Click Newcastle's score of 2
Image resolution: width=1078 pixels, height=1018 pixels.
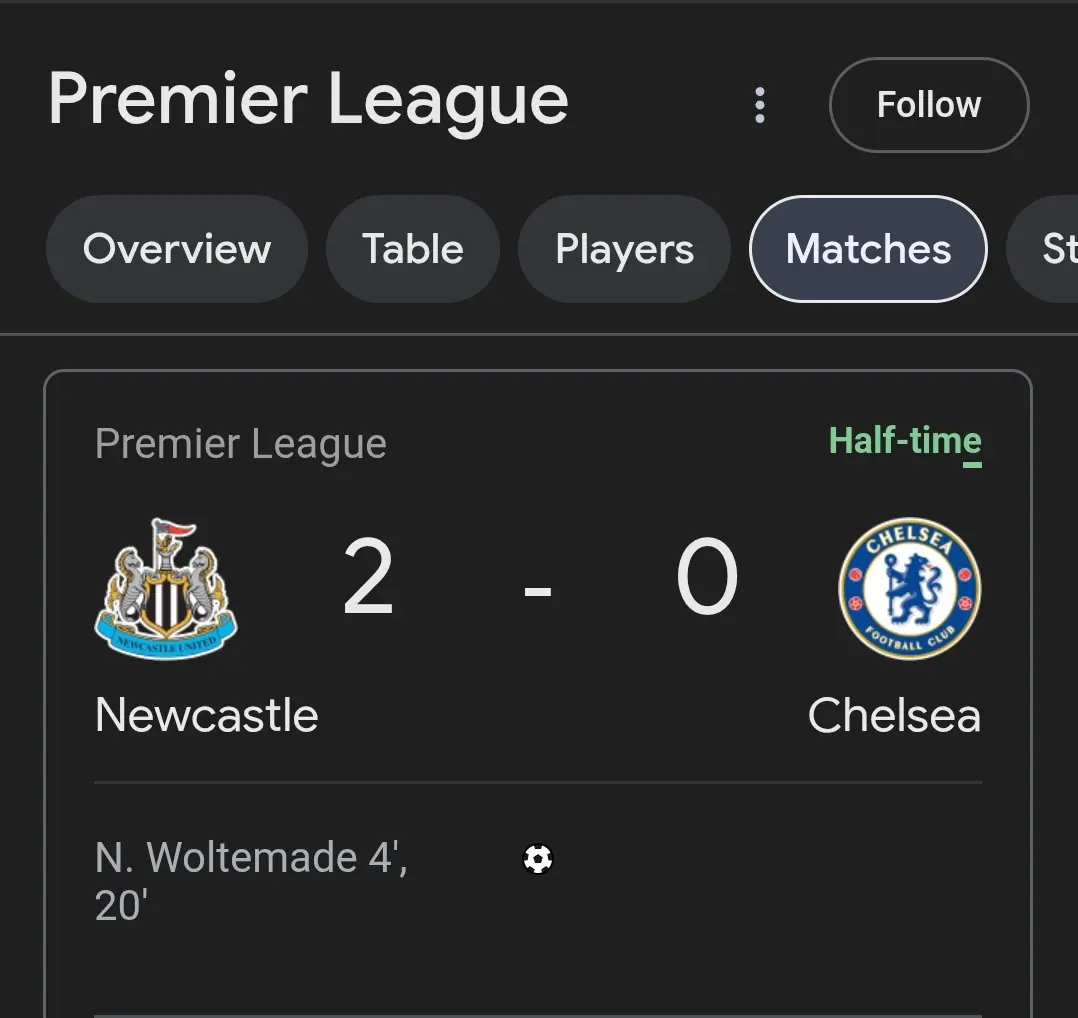tap(368, 576)
